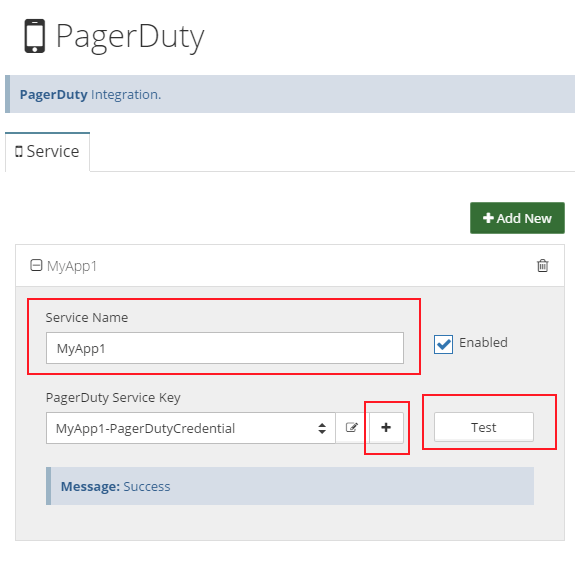Focus the Service Name input field

(225, 348)
